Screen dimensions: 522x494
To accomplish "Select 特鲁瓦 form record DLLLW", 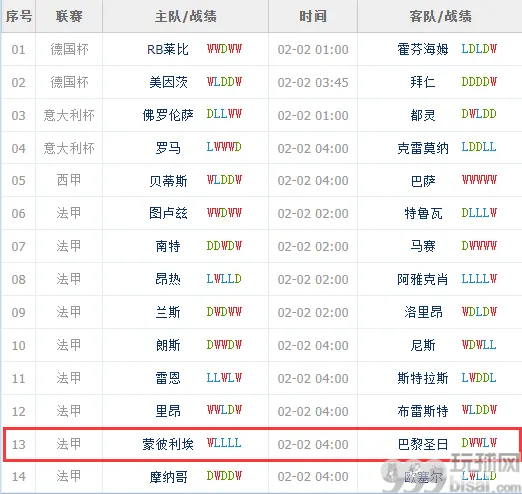I will pos(479,213).
